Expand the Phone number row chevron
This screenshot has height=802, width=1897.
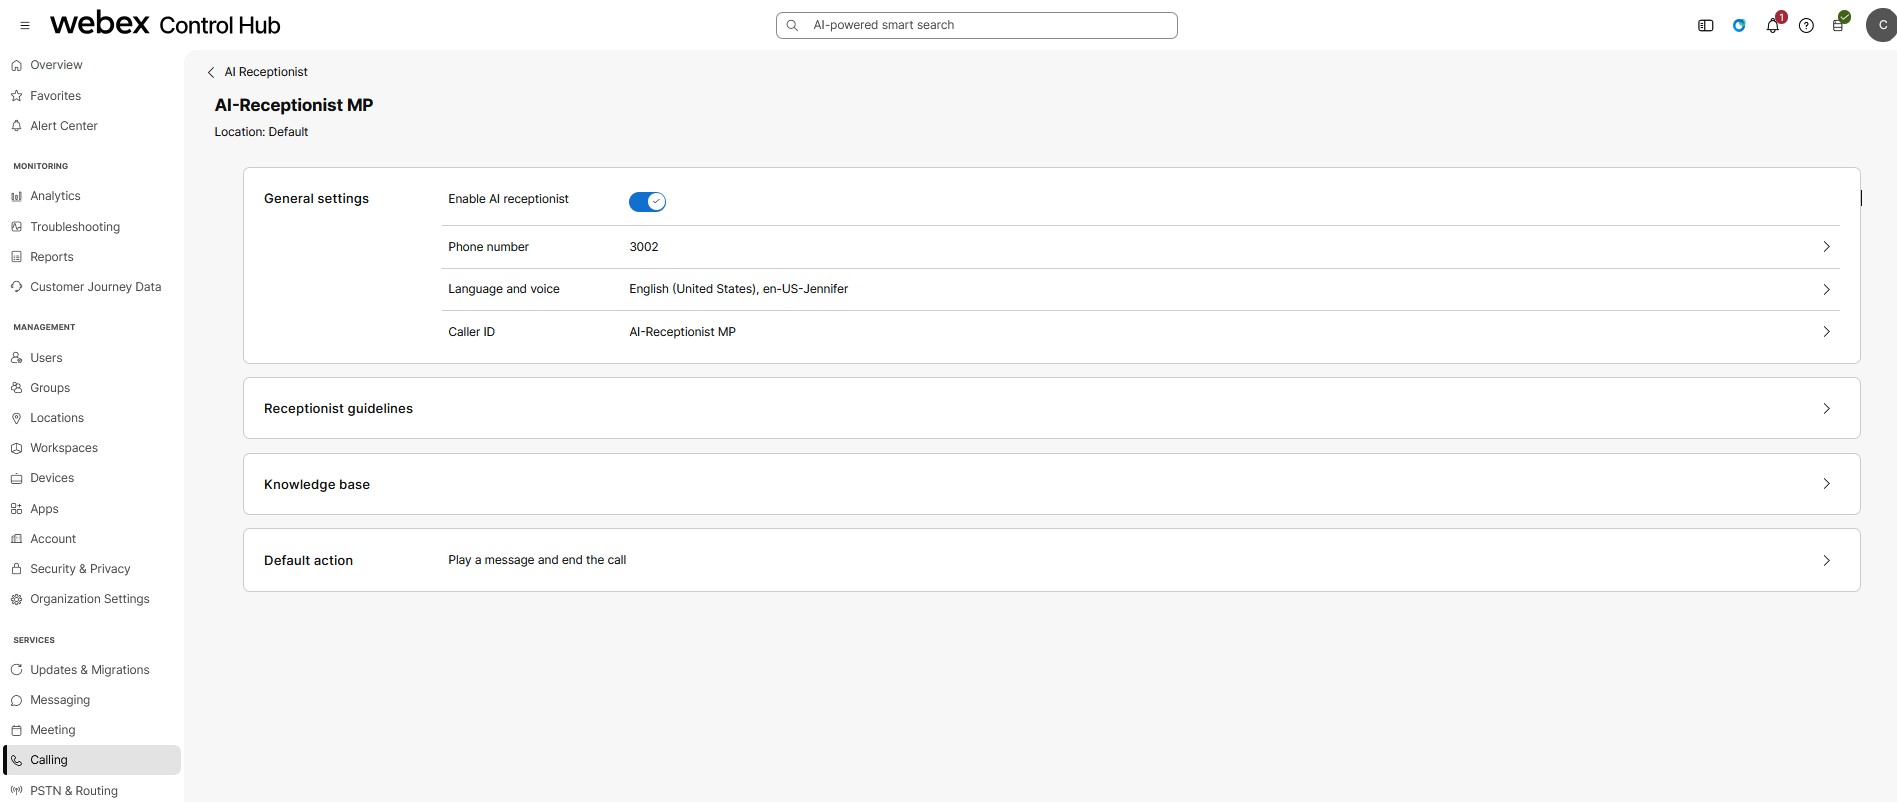(x=1826, y=247)
